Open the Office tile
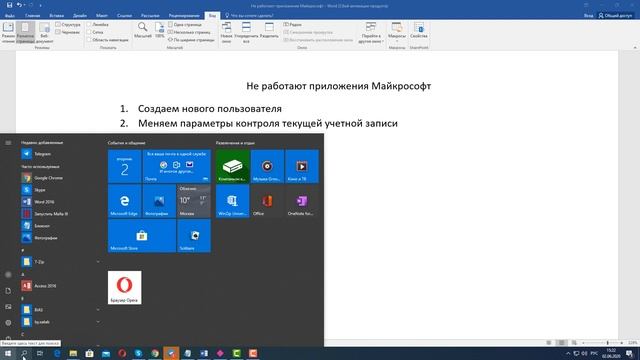The height and width of the screenshot is (360, 640). click(267, 201)
